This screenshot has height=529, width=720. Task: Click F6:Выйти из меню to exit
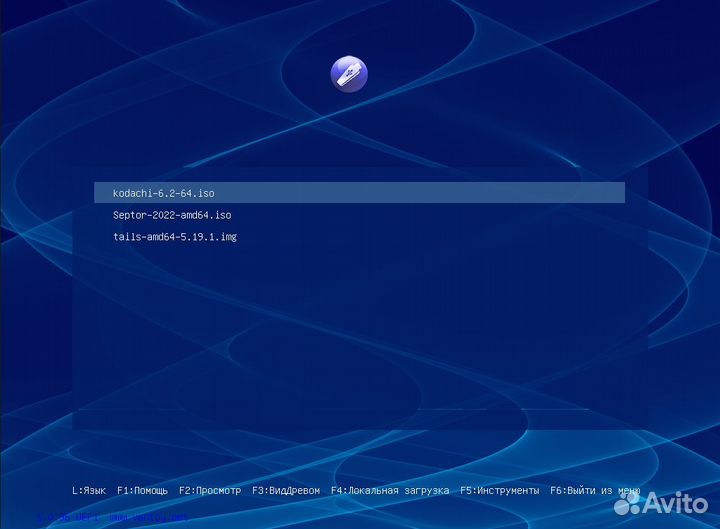click(x=595, y=490)
